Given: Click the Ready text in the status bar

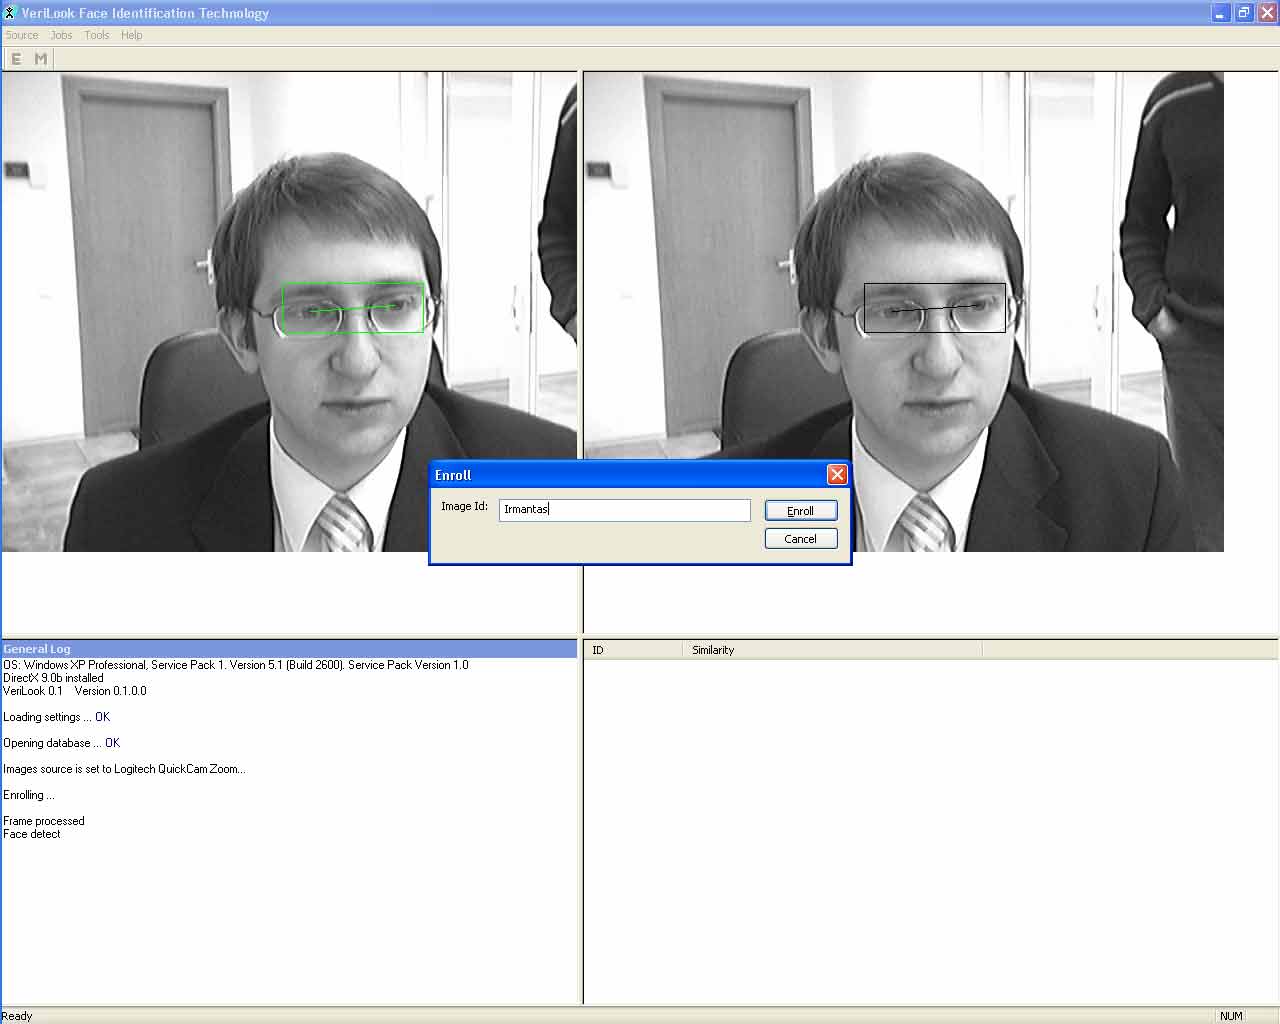Looking at the screenshot, I should click(x=17, y=1015).
